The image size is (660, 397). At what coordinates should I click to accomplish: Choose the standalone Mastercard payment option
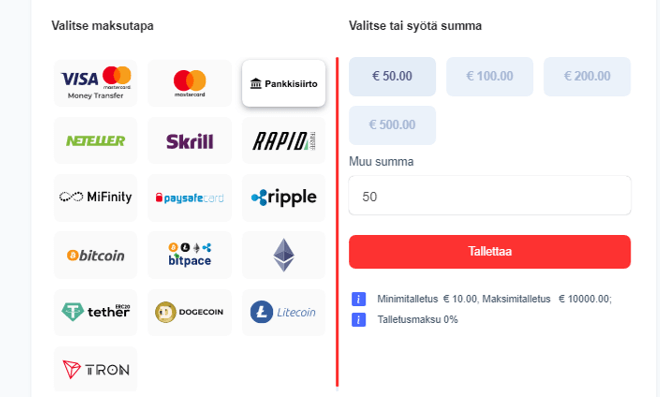click(189, 83)
